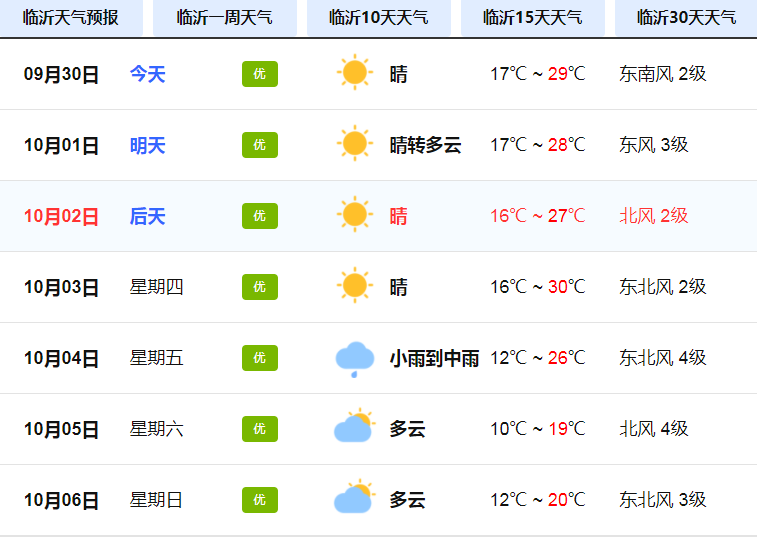
Task: Open the 今天 forecast link
Action: 148,74
